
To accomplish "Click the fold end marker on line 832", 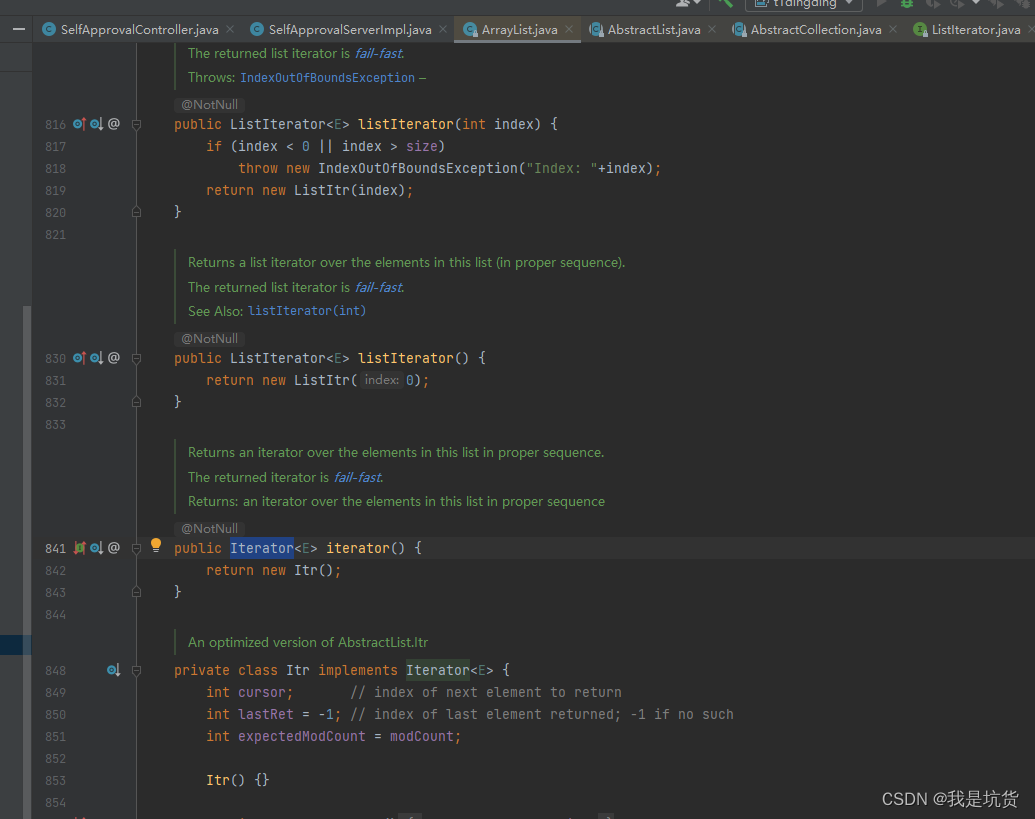I will tap(137, 402).
